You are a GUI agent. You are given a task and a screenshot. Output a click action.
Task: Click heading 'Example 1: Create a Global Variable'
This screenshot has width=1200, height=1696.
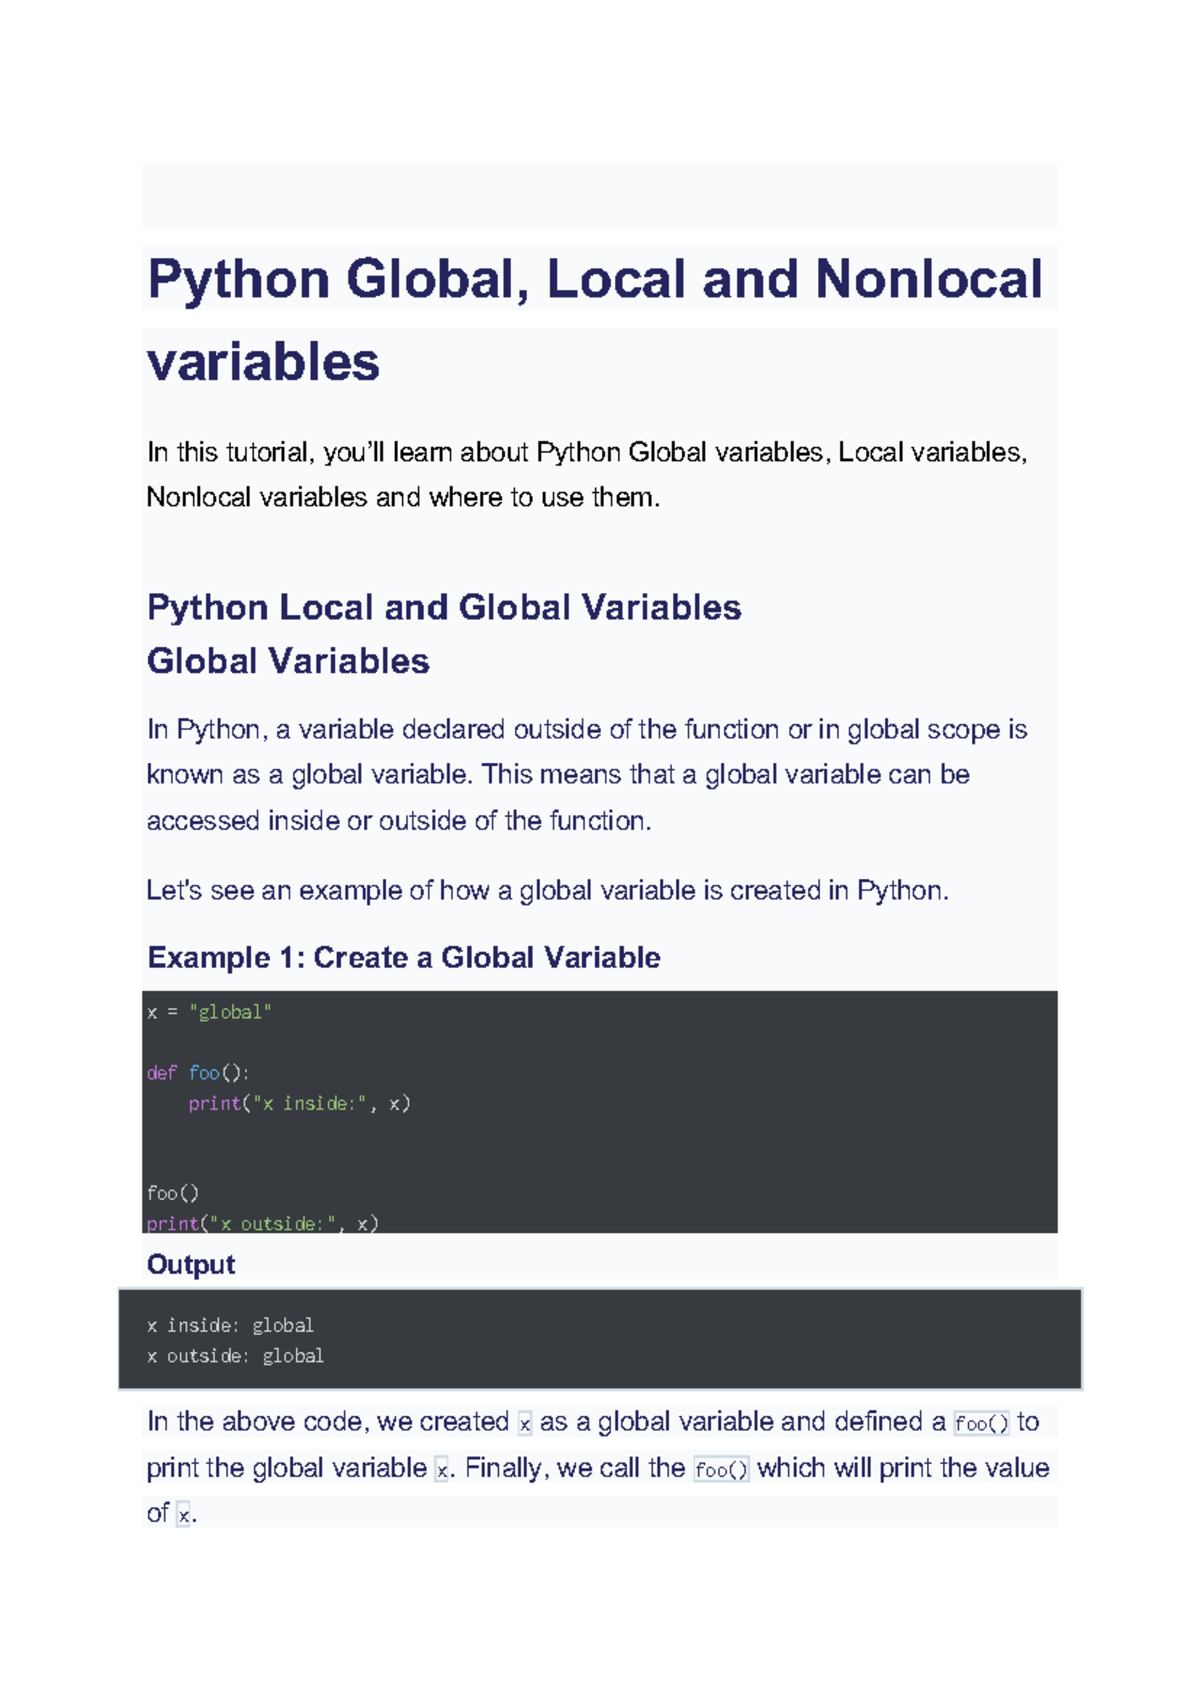(404, 957)
